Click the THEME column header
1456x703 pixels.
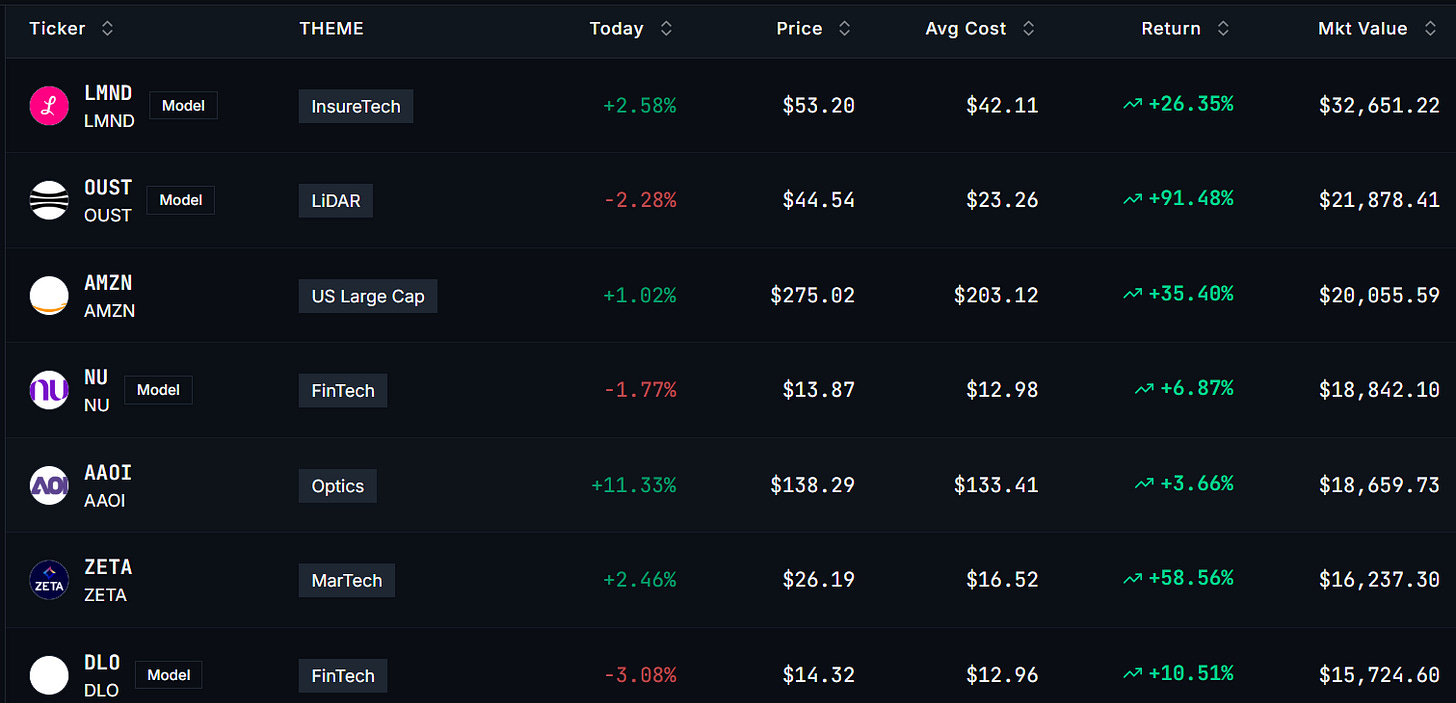(x=332, y=29)
